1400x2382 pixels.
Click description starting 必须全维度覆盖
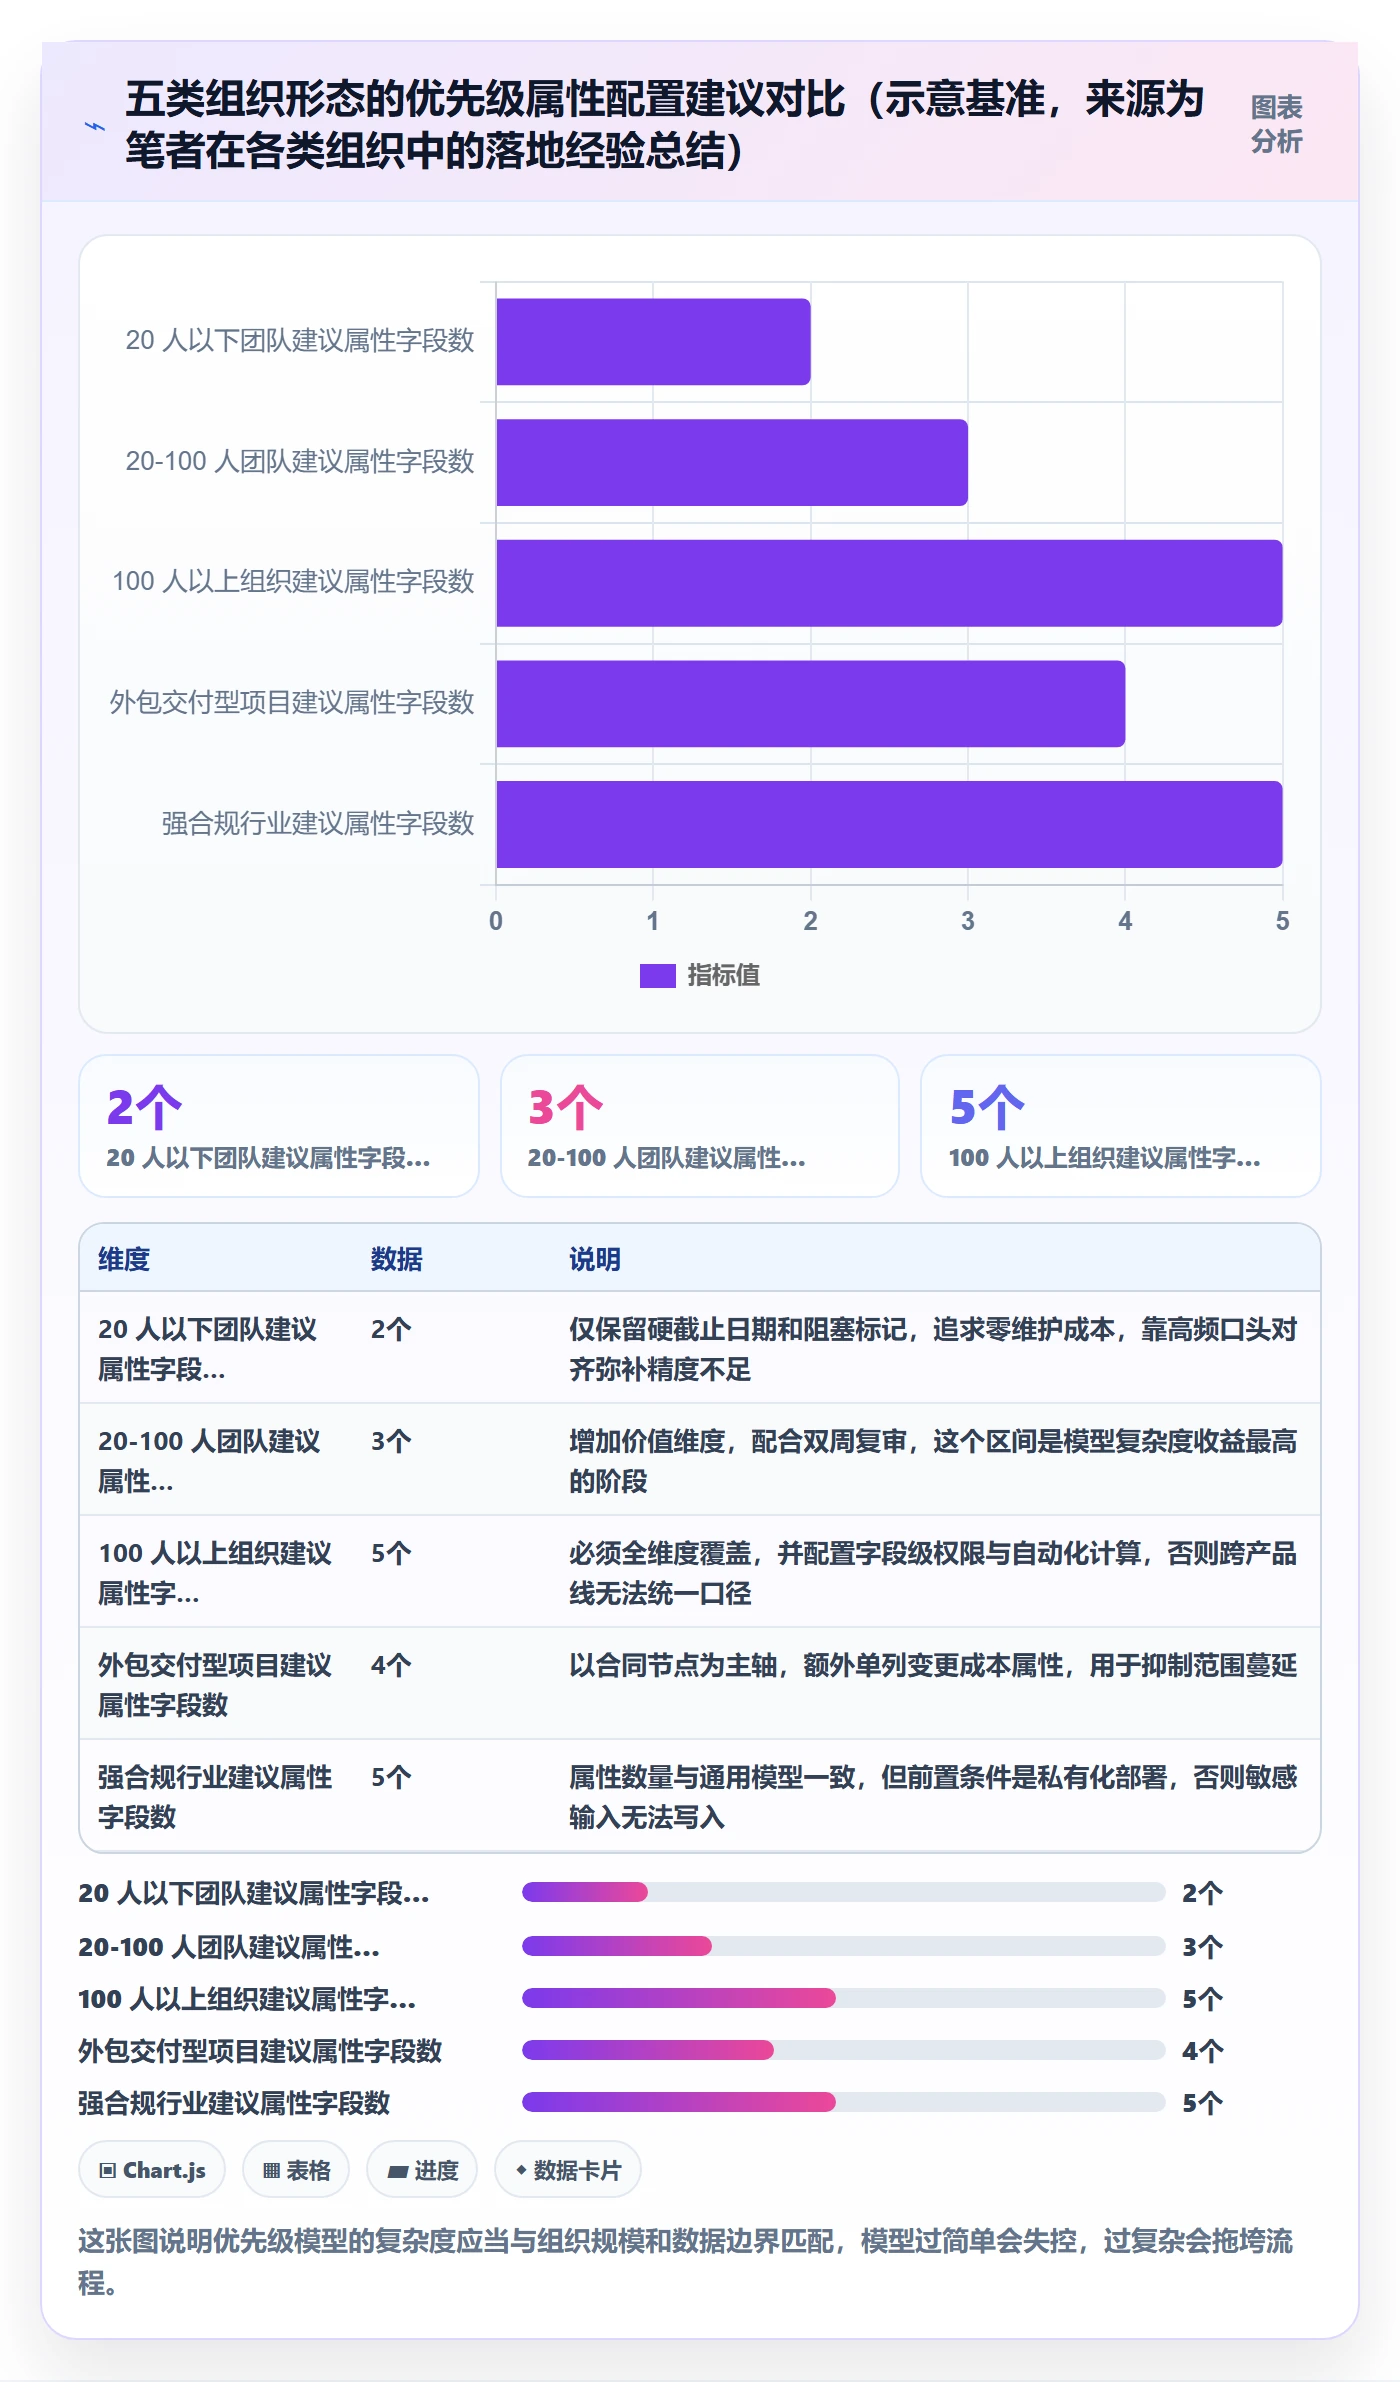pos(933,1573)
